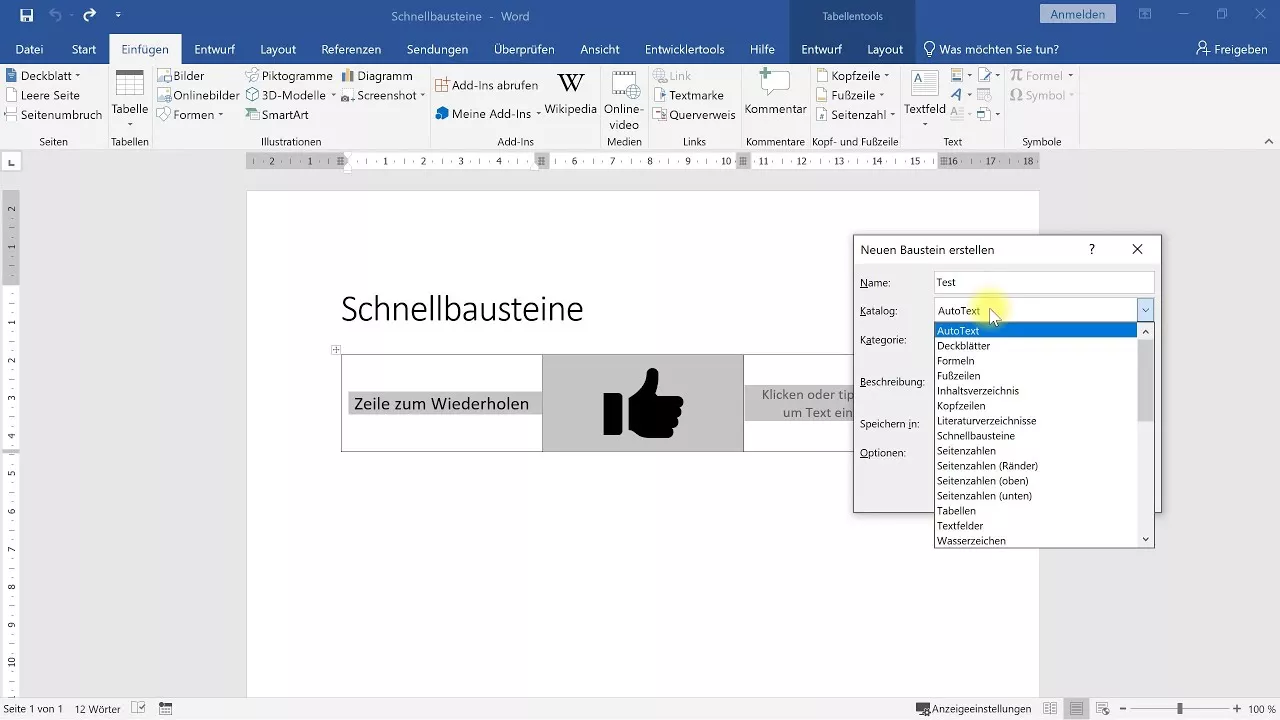The height and width of the screenshot is (720, 1280).
Task: Insert a Diagramm chart
Action: [x=378, y=75]
